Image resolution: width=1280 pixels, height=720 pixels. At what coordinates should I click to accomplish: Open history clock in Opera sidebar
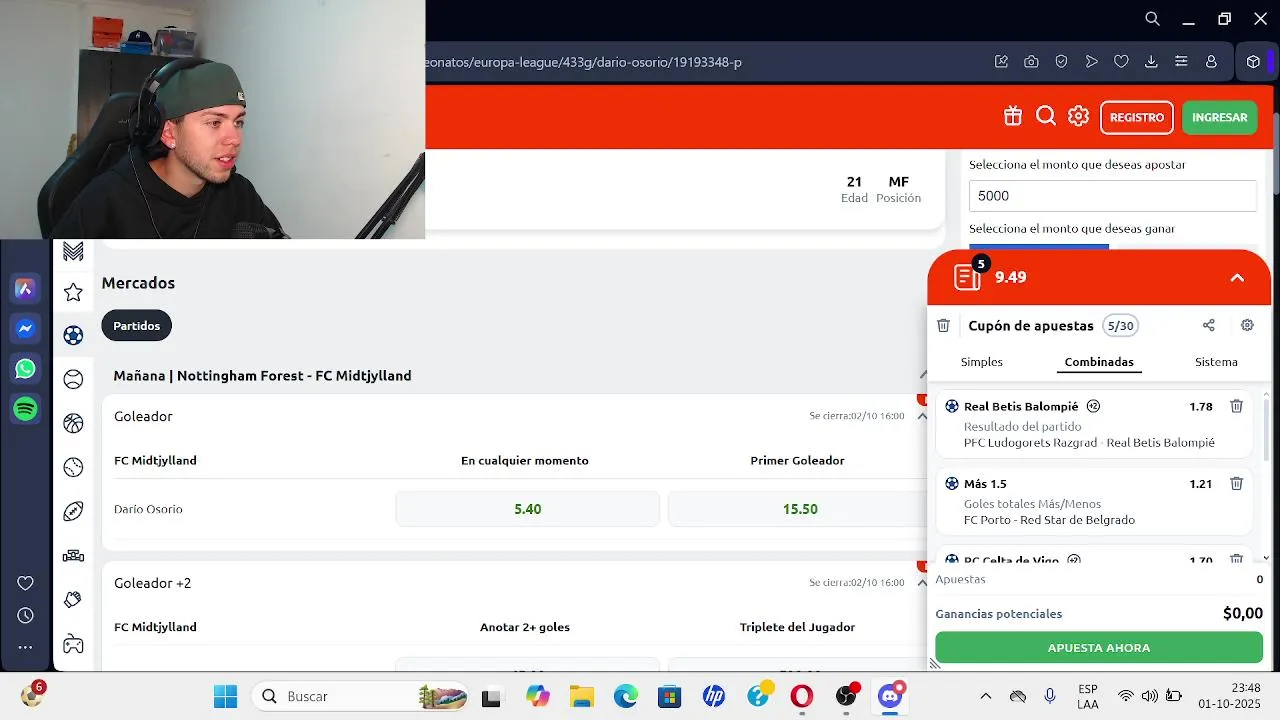26,615
